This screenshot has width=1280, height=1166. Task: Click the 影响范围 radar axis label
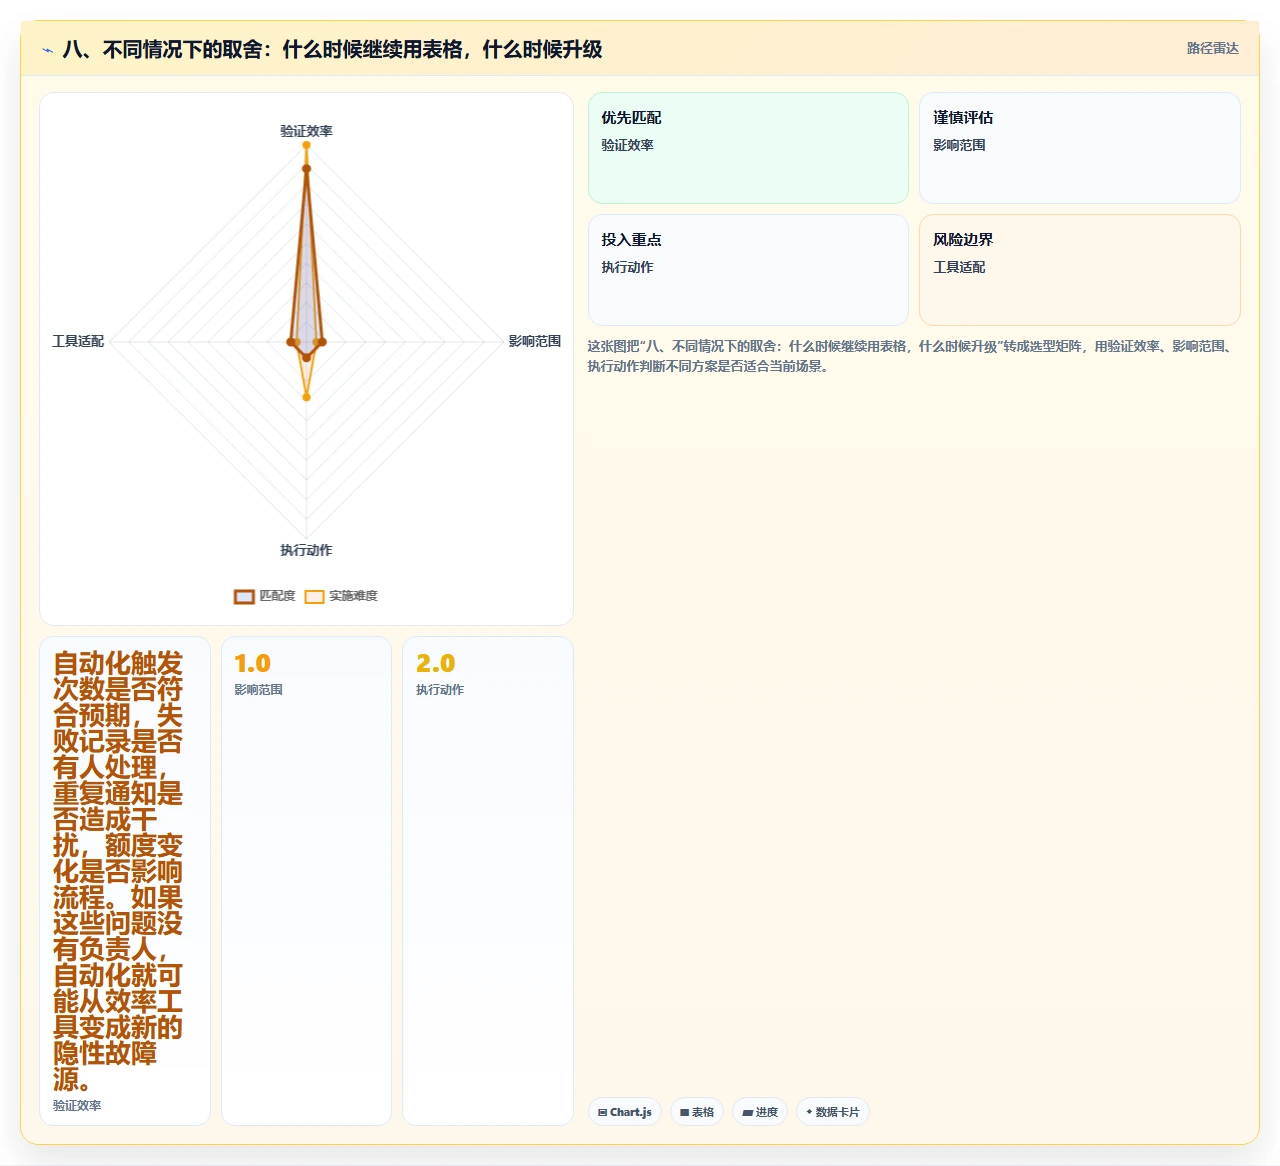pyautogui.click(x=535, y=341)
